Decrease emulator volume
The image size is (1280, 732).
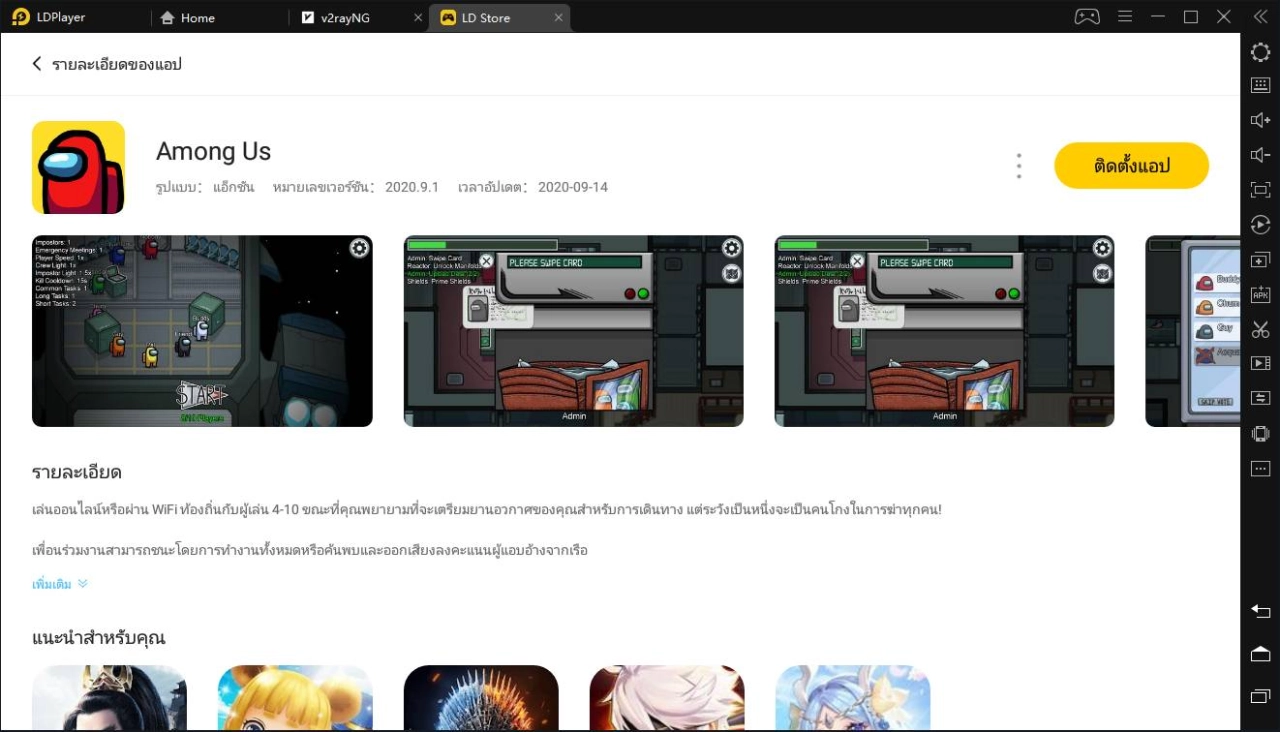pos(1260,155)
